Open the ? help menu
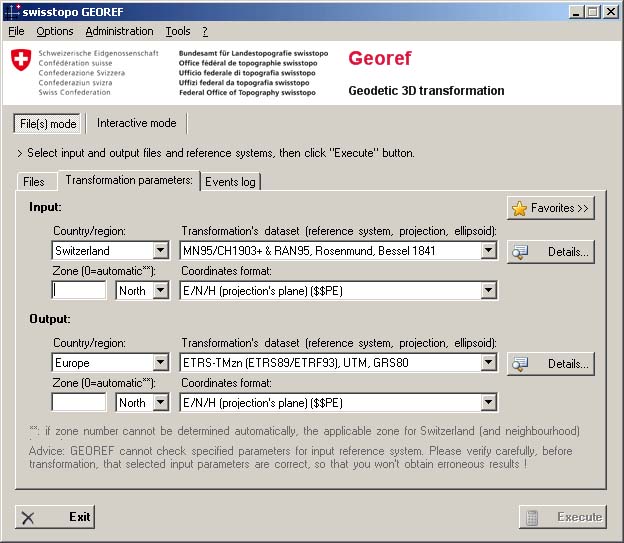Image resolution: width=624 pixels, height=543 pixels. tap(205, 31)
